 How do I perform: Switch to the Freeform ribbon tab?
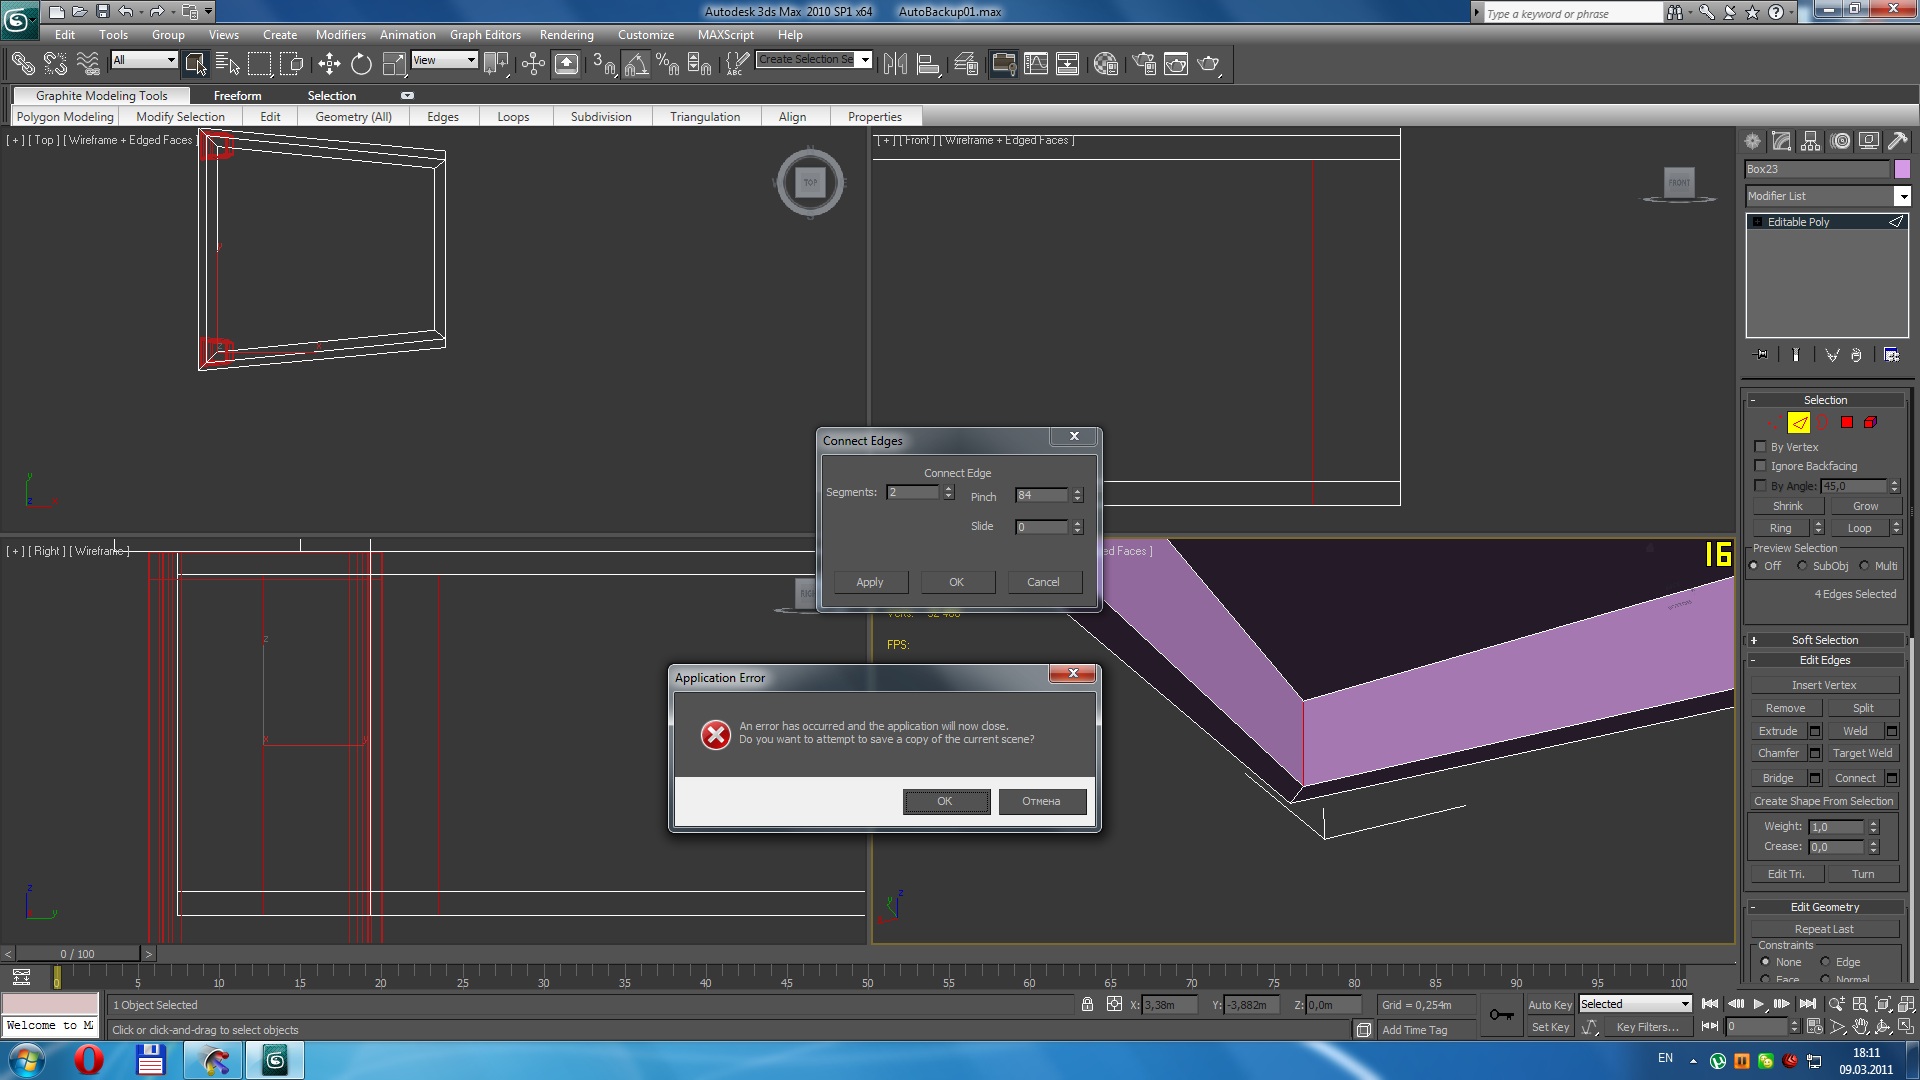coord(237,96)
